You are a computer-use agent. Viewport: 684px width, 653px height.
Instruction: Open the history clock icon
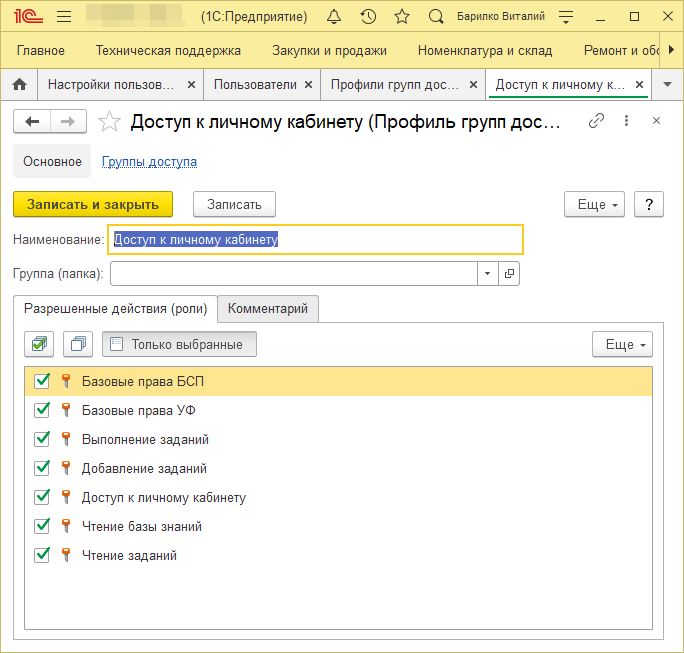(368, 17)
